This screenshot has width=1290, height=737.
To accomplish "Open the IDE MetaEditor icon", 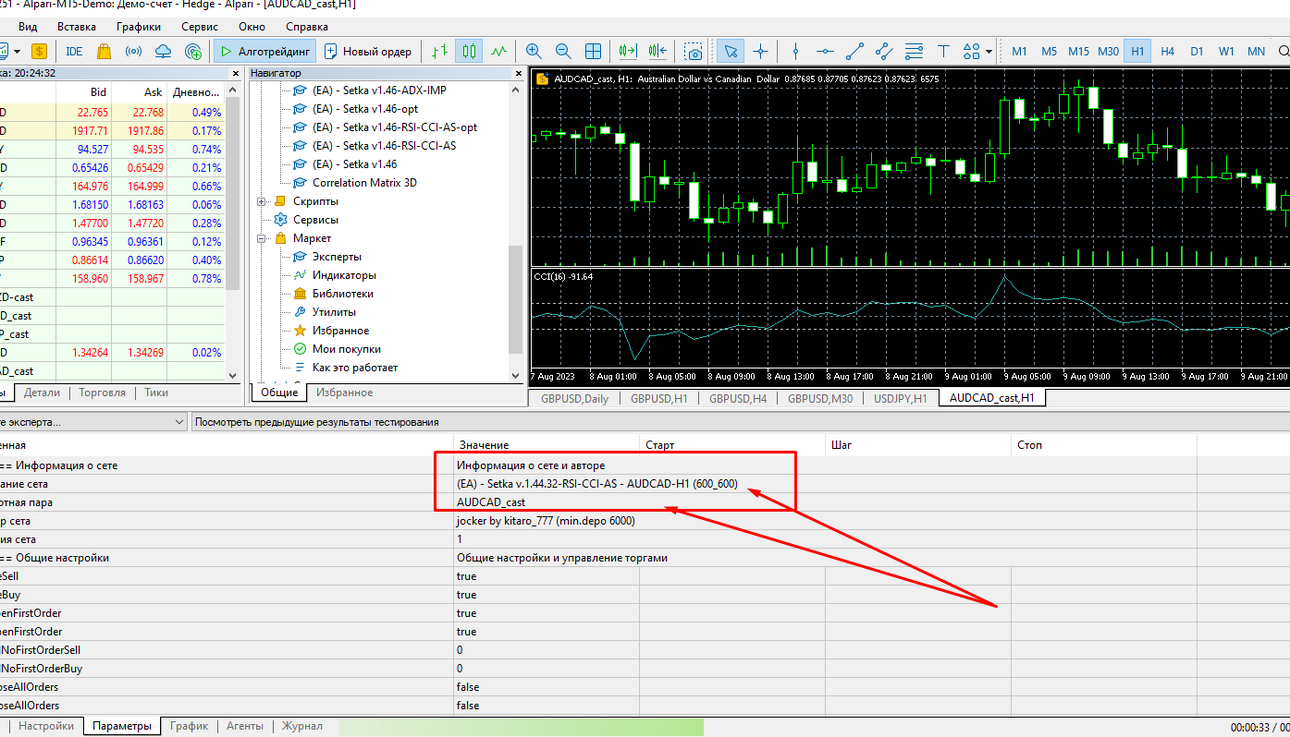I will click(74, 51).
